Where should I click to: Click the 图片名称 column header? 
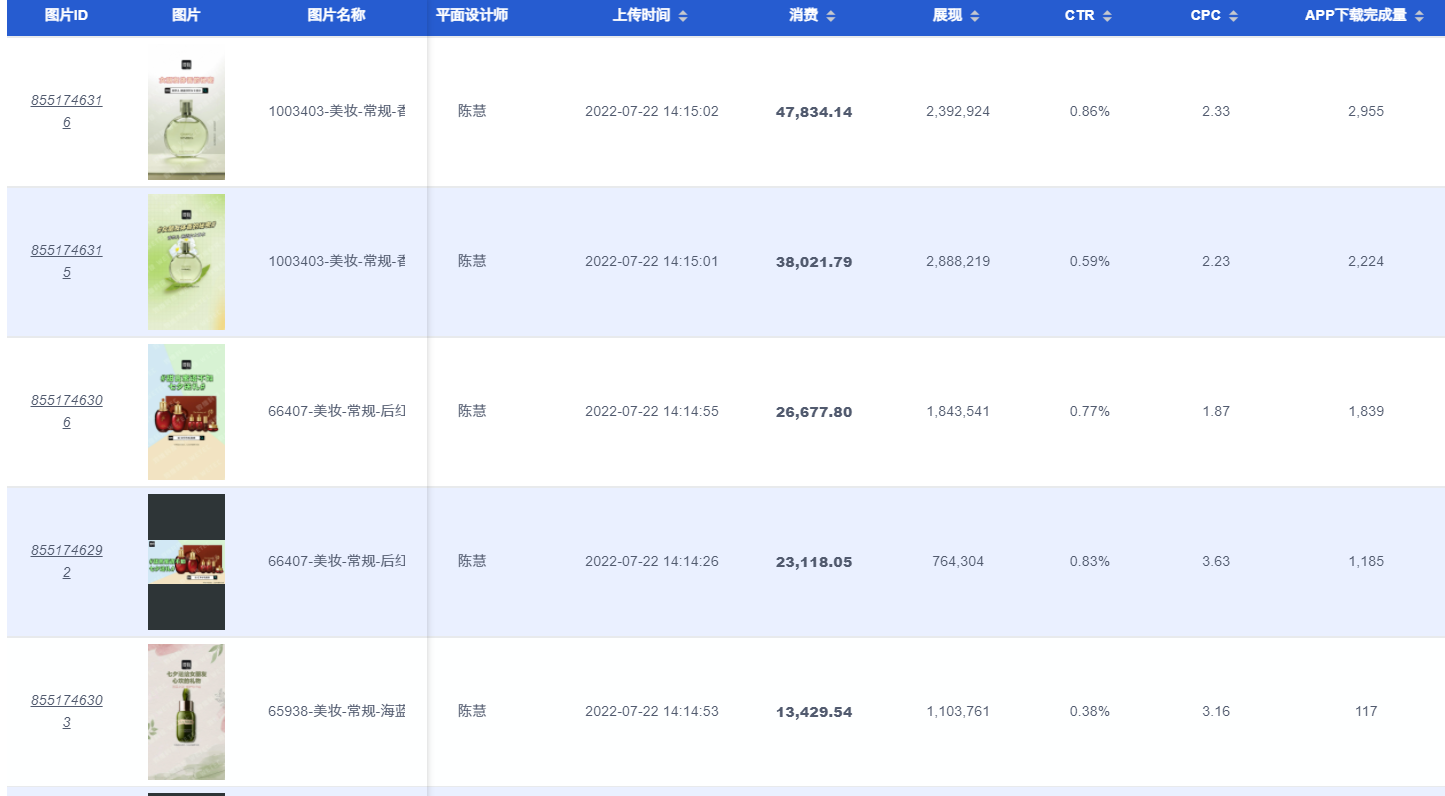[x=336, y=16]
